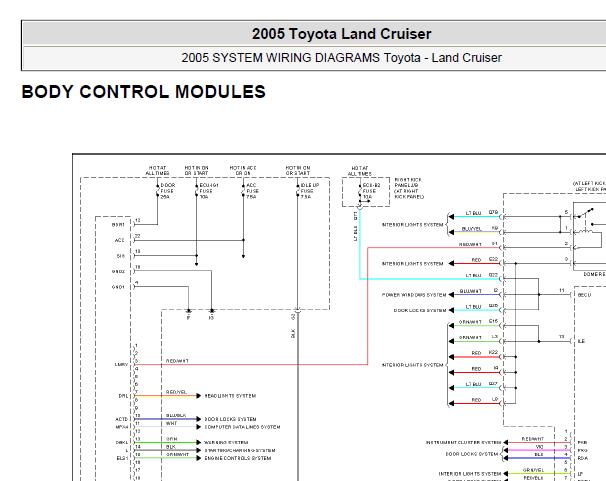Click the ECU-IG1 FUSE 10A label
The width and height of the screenshot is (606, 481).
coord(209,191)
